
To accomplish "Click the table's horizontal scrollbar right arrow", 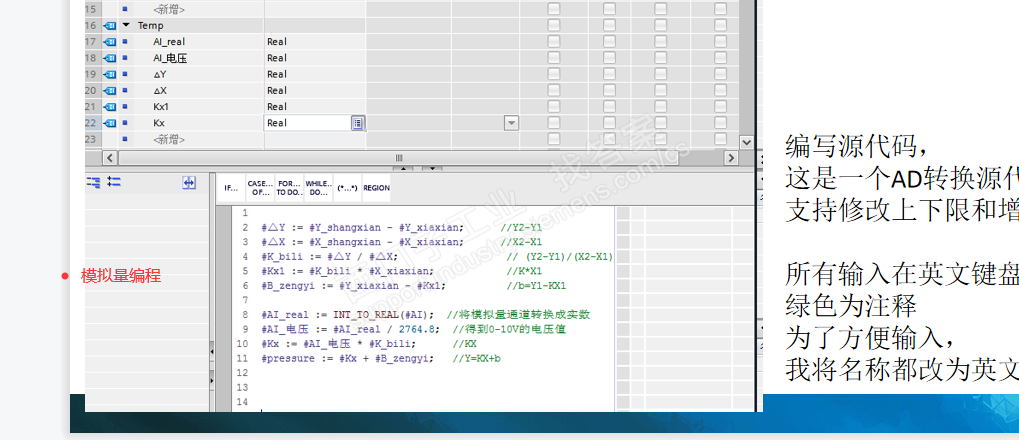I will tap(731, 158).
